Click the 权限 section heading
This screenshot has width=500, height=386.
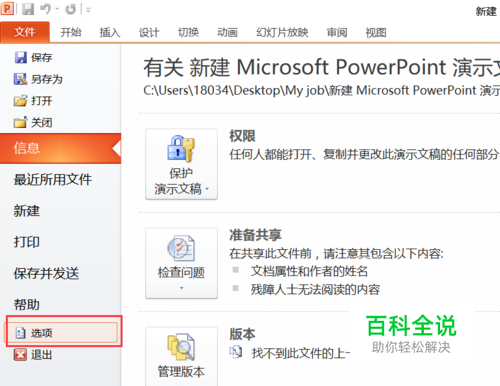[242, 136]
